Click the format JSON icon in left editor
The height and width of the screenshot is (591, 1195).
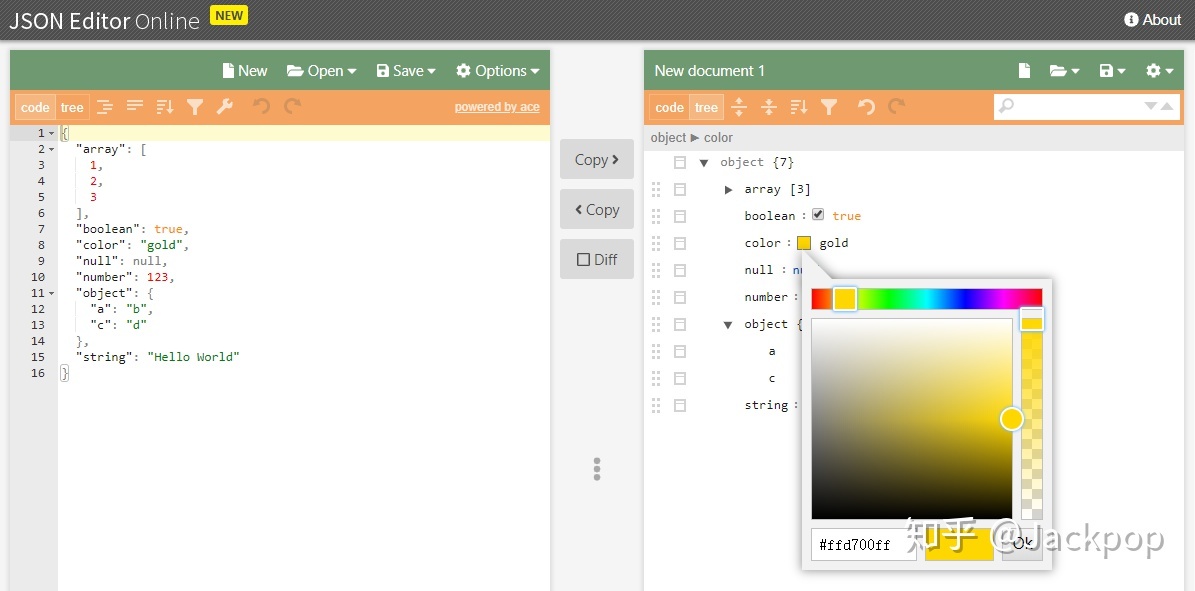click(104, 107)
